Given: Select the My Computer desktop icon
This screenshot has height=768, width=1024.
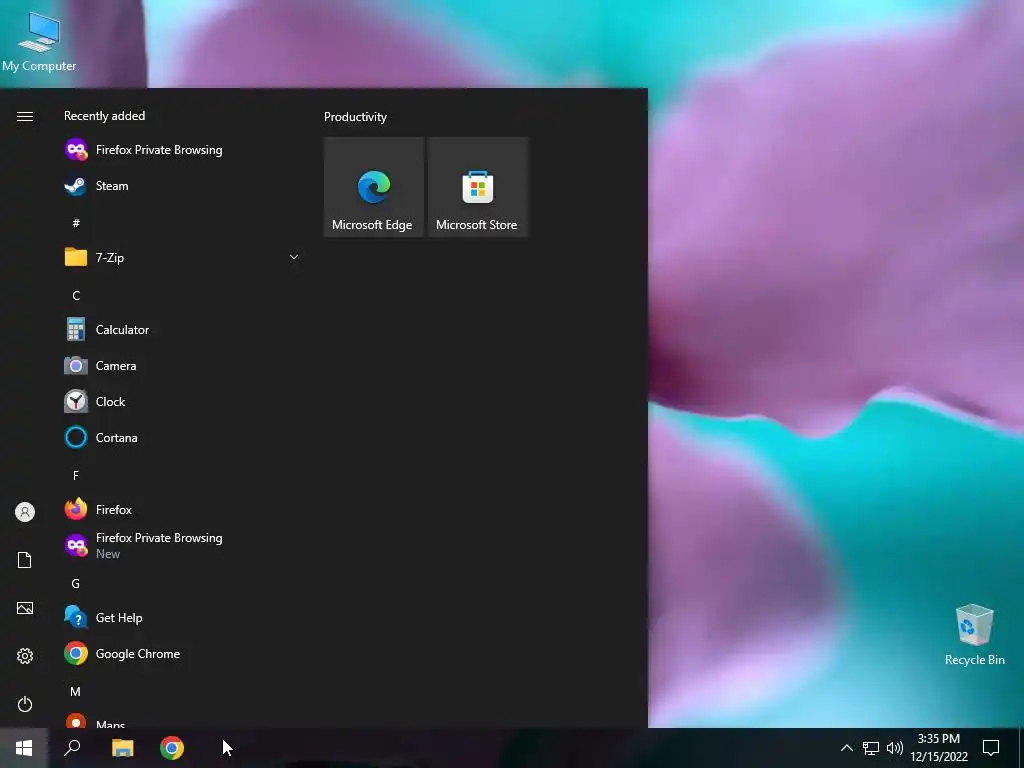Looking at the screenshot, I should point(39,40).
